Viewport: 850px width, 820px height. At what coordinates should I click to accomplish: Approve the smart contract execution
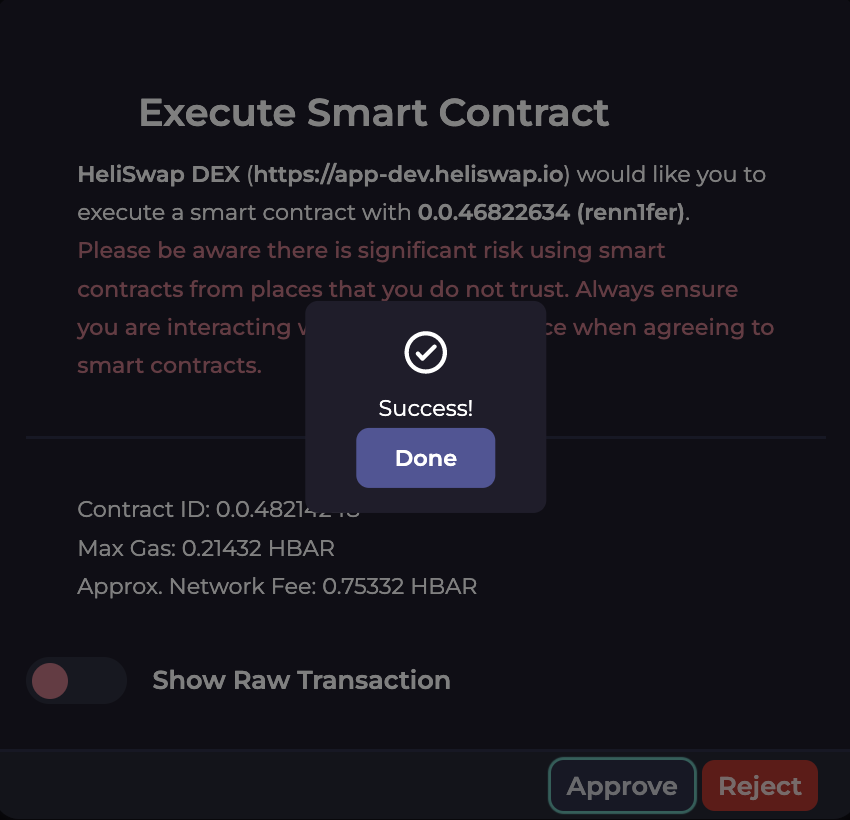click(x=621, y=786)
